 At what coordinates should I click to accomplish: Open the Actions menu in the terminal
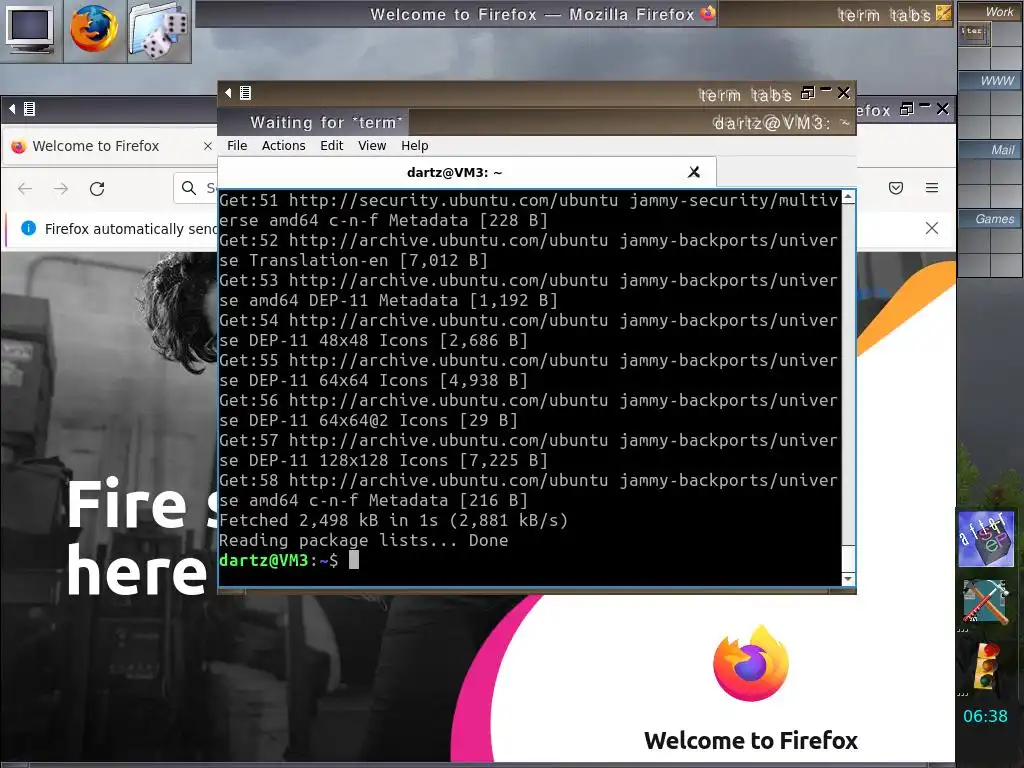click(283, 146)
